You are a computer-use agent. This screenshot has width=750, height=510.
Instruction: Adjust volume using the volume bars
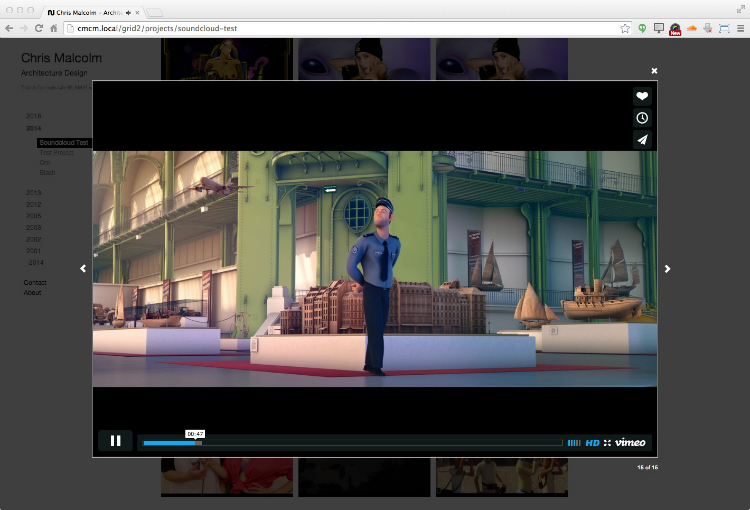[574, 442]
